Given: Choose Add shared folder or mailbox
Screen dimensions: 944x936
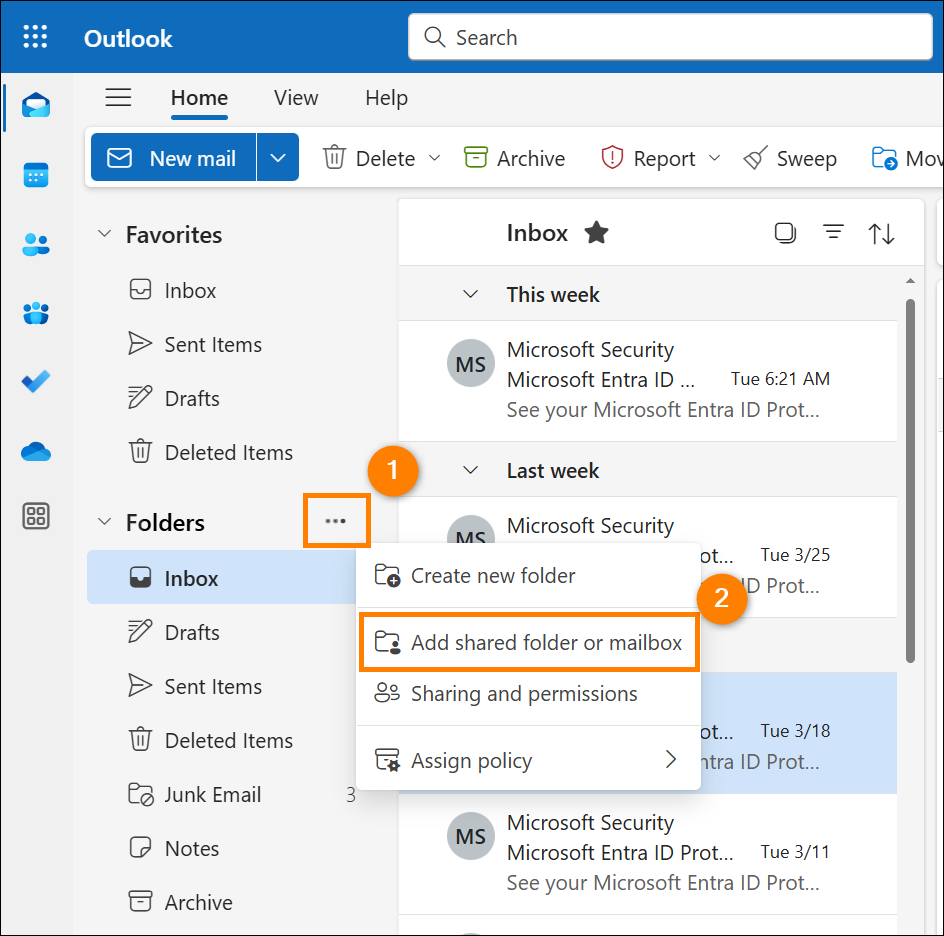Looking at the screenshot, I should 528,642.
